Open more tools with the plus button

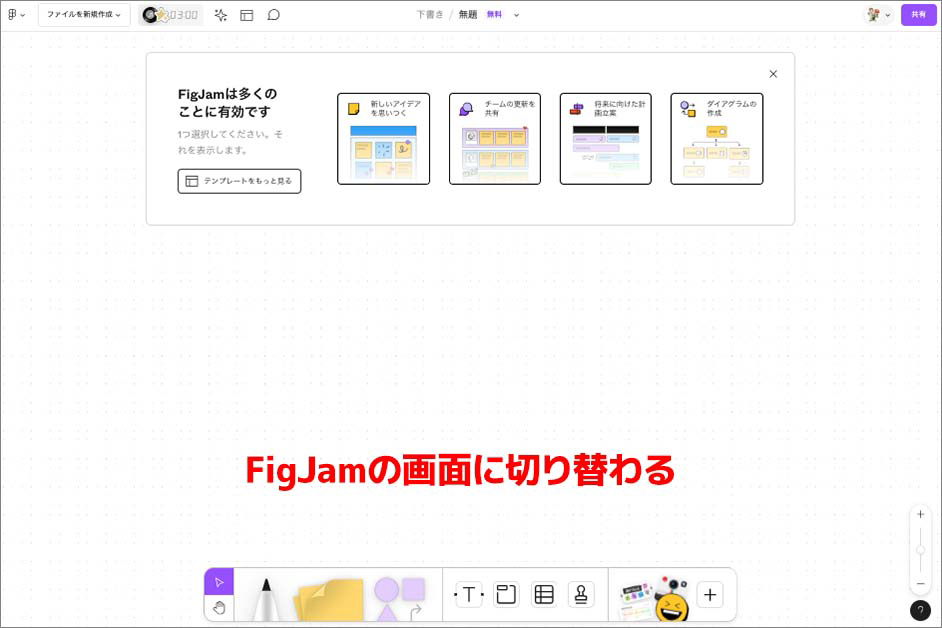(x=710, y=594)
